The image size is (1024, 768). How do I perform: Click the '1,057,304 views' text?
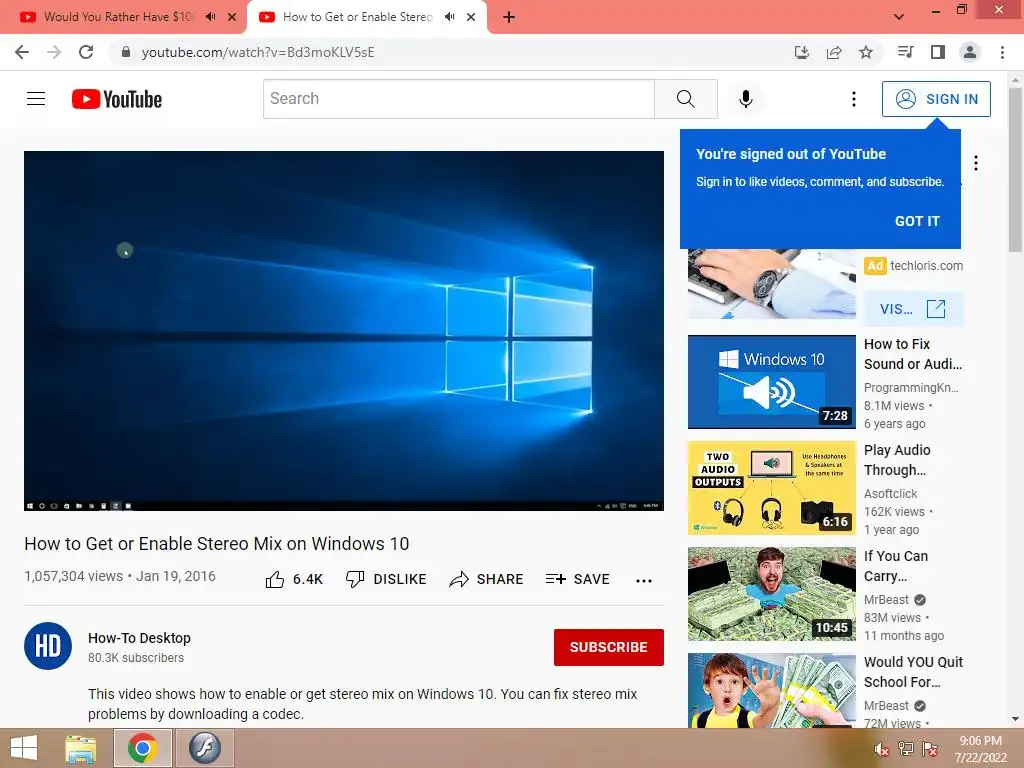(x=73, y=576)
